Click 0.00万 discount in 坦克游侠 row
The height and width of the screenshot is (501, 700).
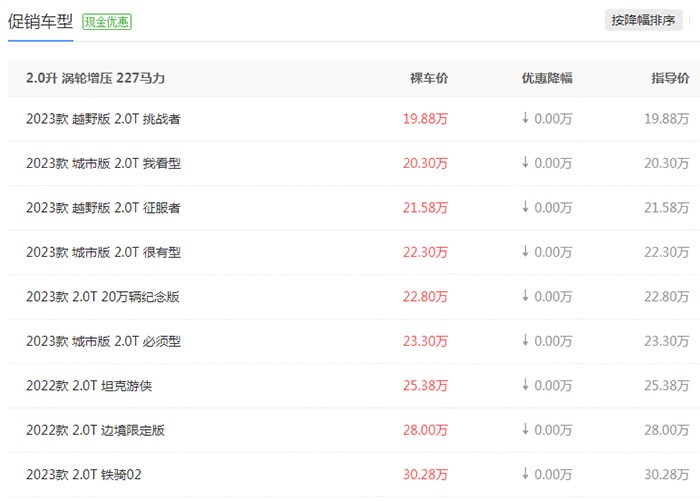[x=553, y=385]
